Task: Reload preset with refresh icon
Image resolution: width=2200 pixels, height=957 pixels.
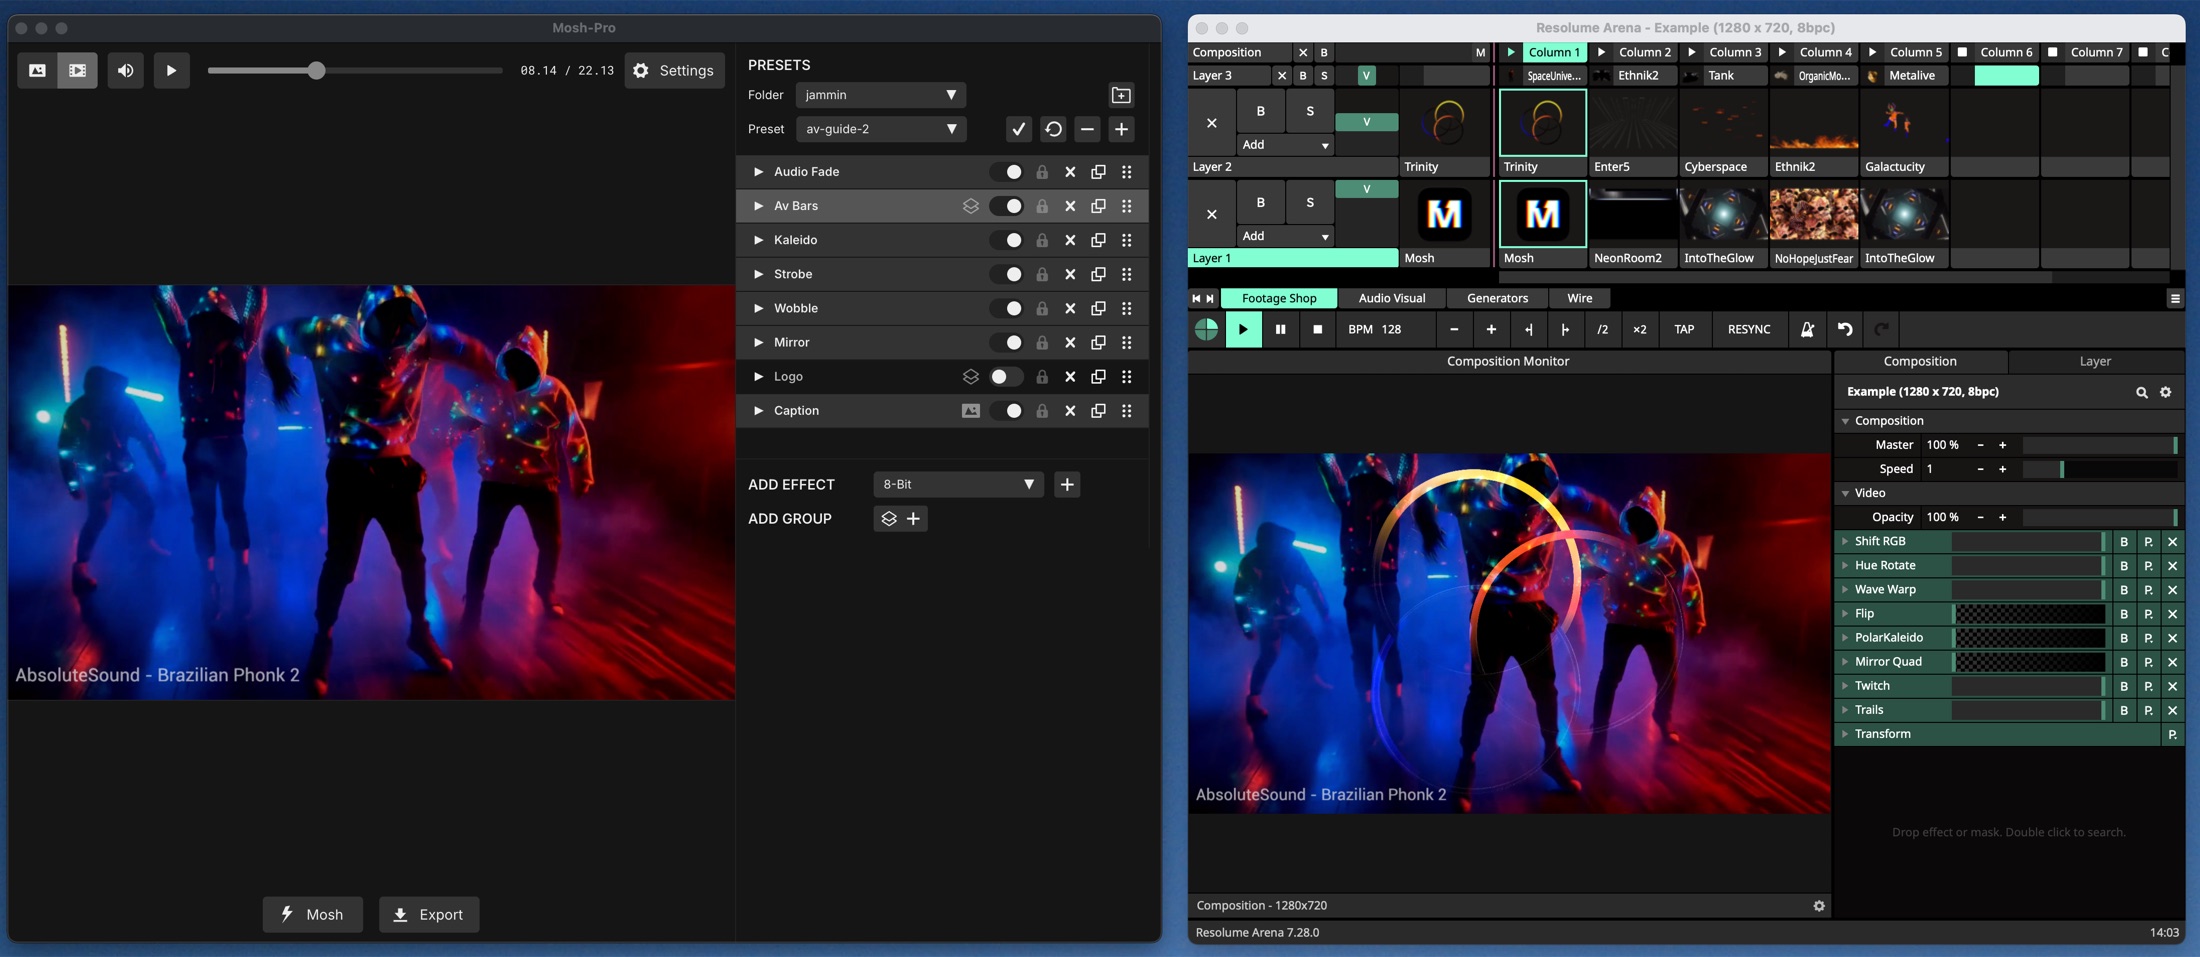Action: coord(1053,129)
